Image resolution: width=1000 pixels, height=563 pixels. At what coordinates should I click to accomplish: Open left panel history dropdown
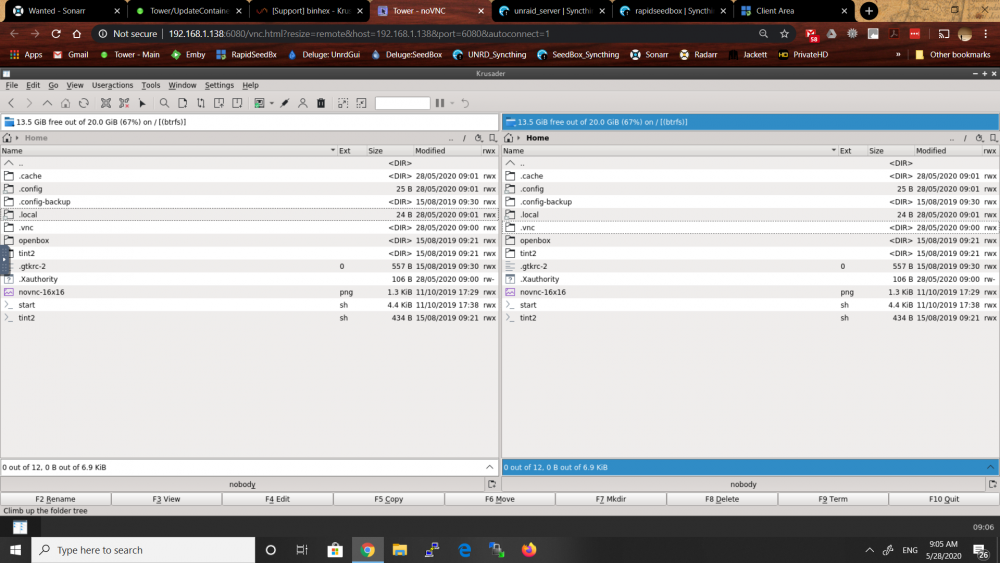click(x=478, y=138)
